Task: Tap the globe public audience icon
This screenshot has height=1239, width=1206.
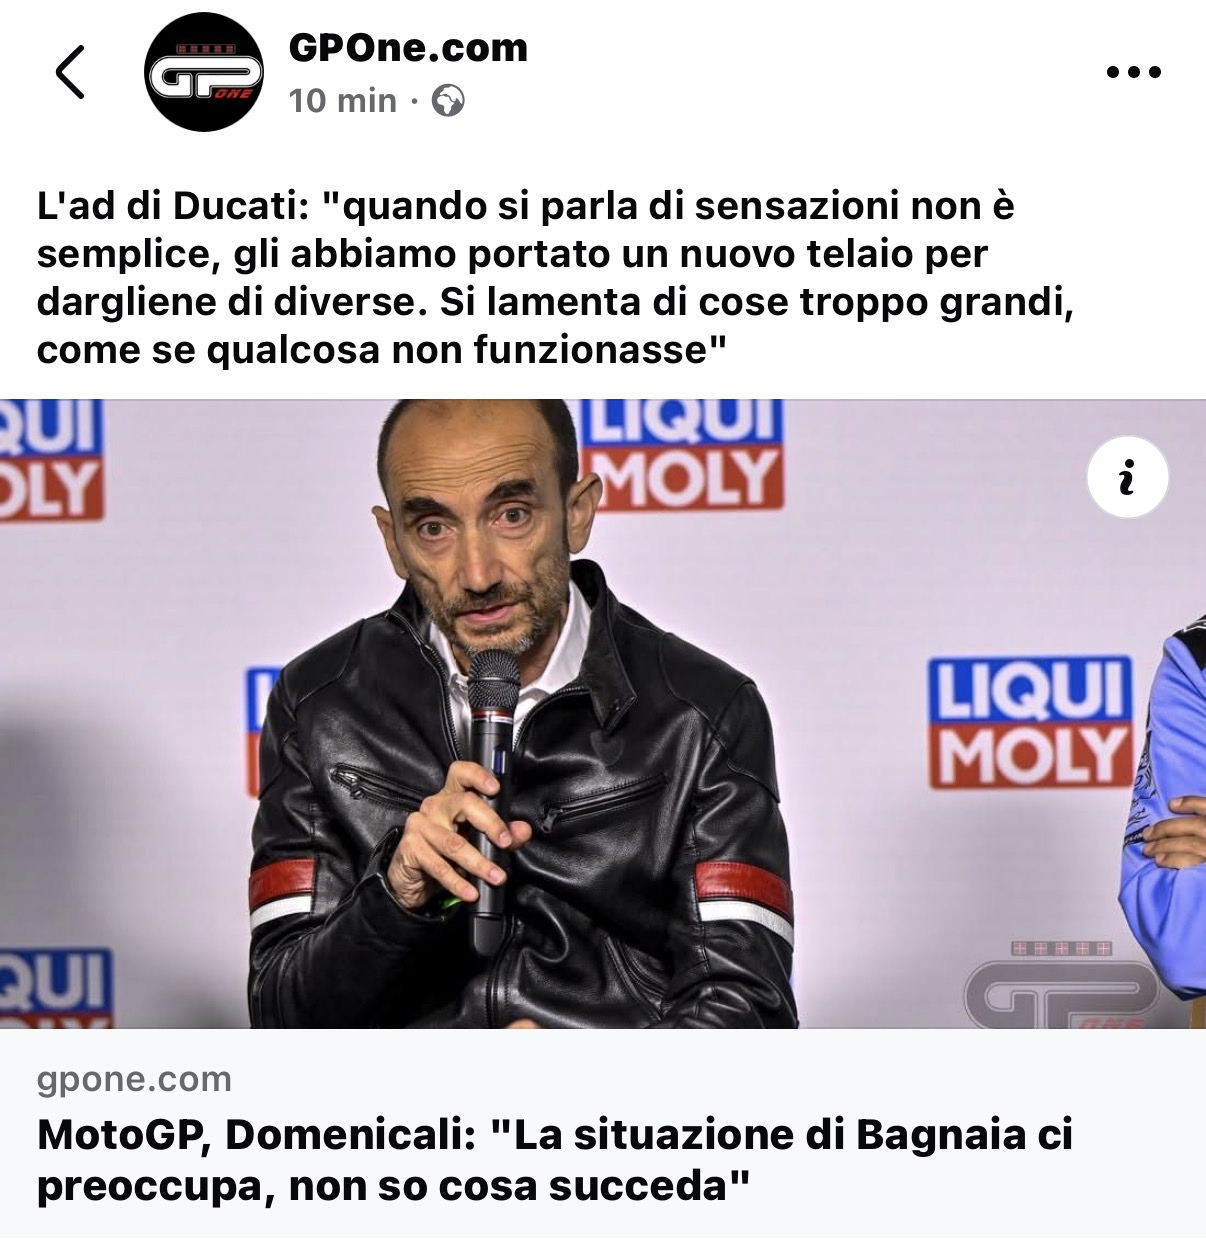Action: click(x=448, y=101)
